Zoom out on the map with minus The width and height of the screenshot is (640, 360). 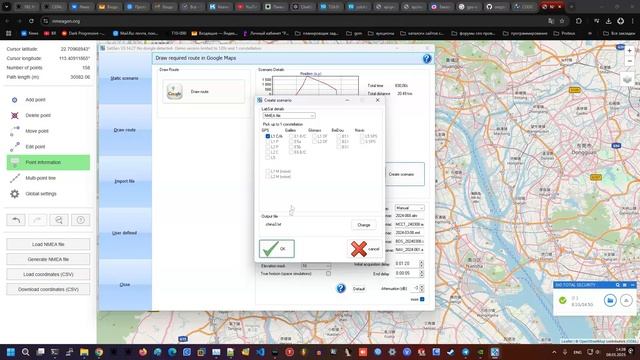(629, 61)
